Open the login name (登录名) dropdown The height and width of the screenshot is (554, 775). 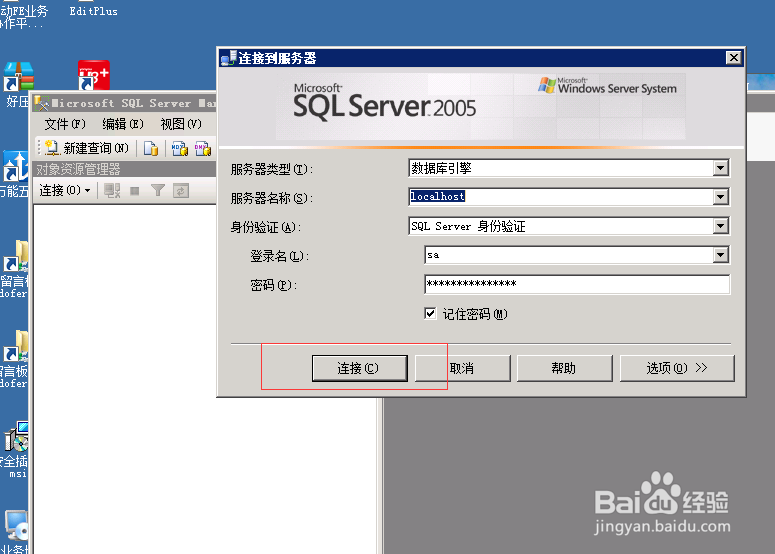[x=721, y=255]
